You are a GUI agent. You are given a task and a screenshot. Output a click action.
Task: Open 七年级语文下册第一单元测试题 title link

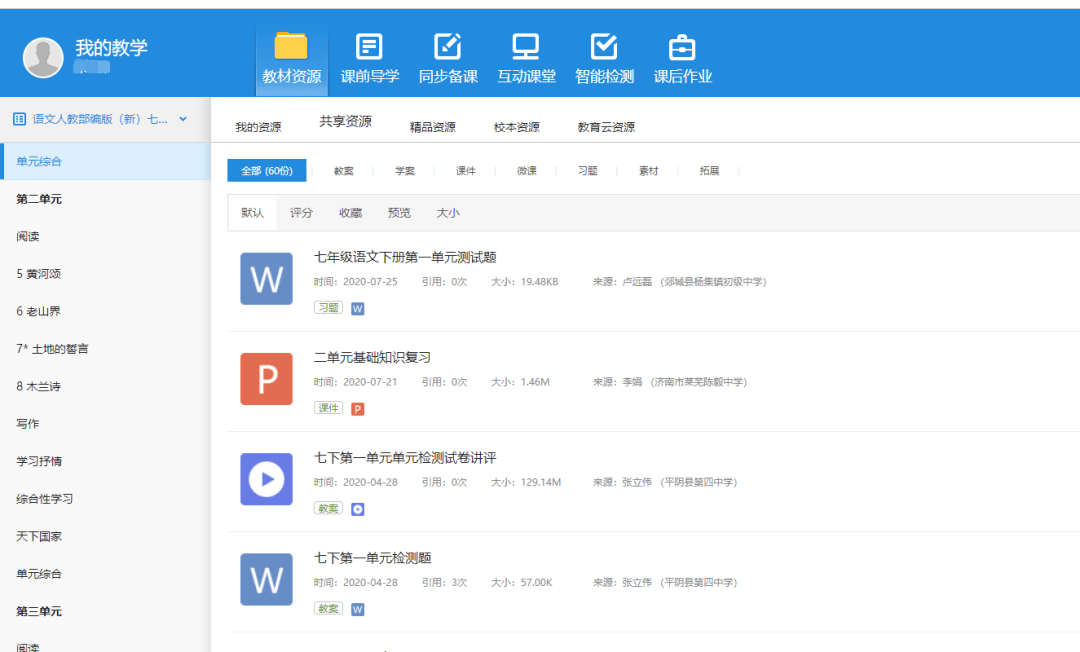click(405, 258)
